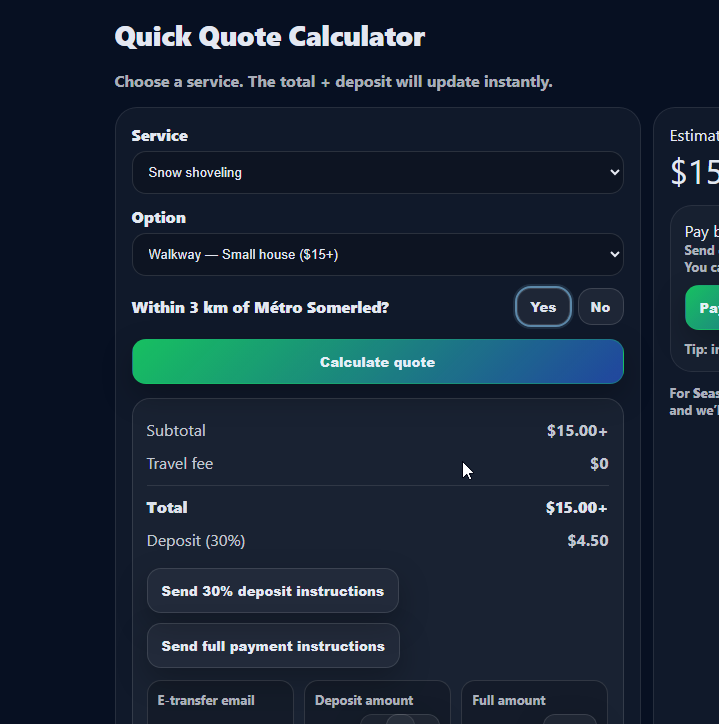Click the Deposit (30%) value $4.50
Viewport: 719px width, 724px height.
[x=587, y=541]
